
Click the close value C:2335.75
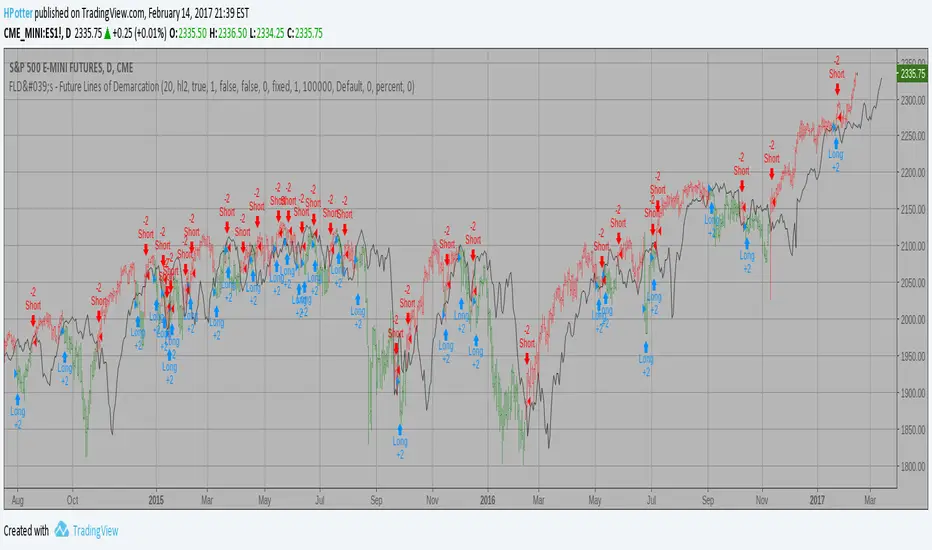point(304,33)
